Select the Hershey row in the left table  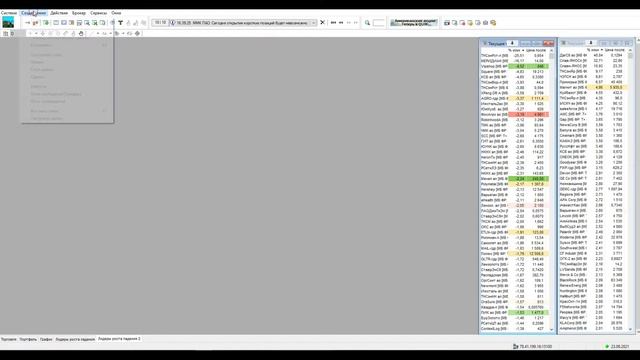coord(514,189)
